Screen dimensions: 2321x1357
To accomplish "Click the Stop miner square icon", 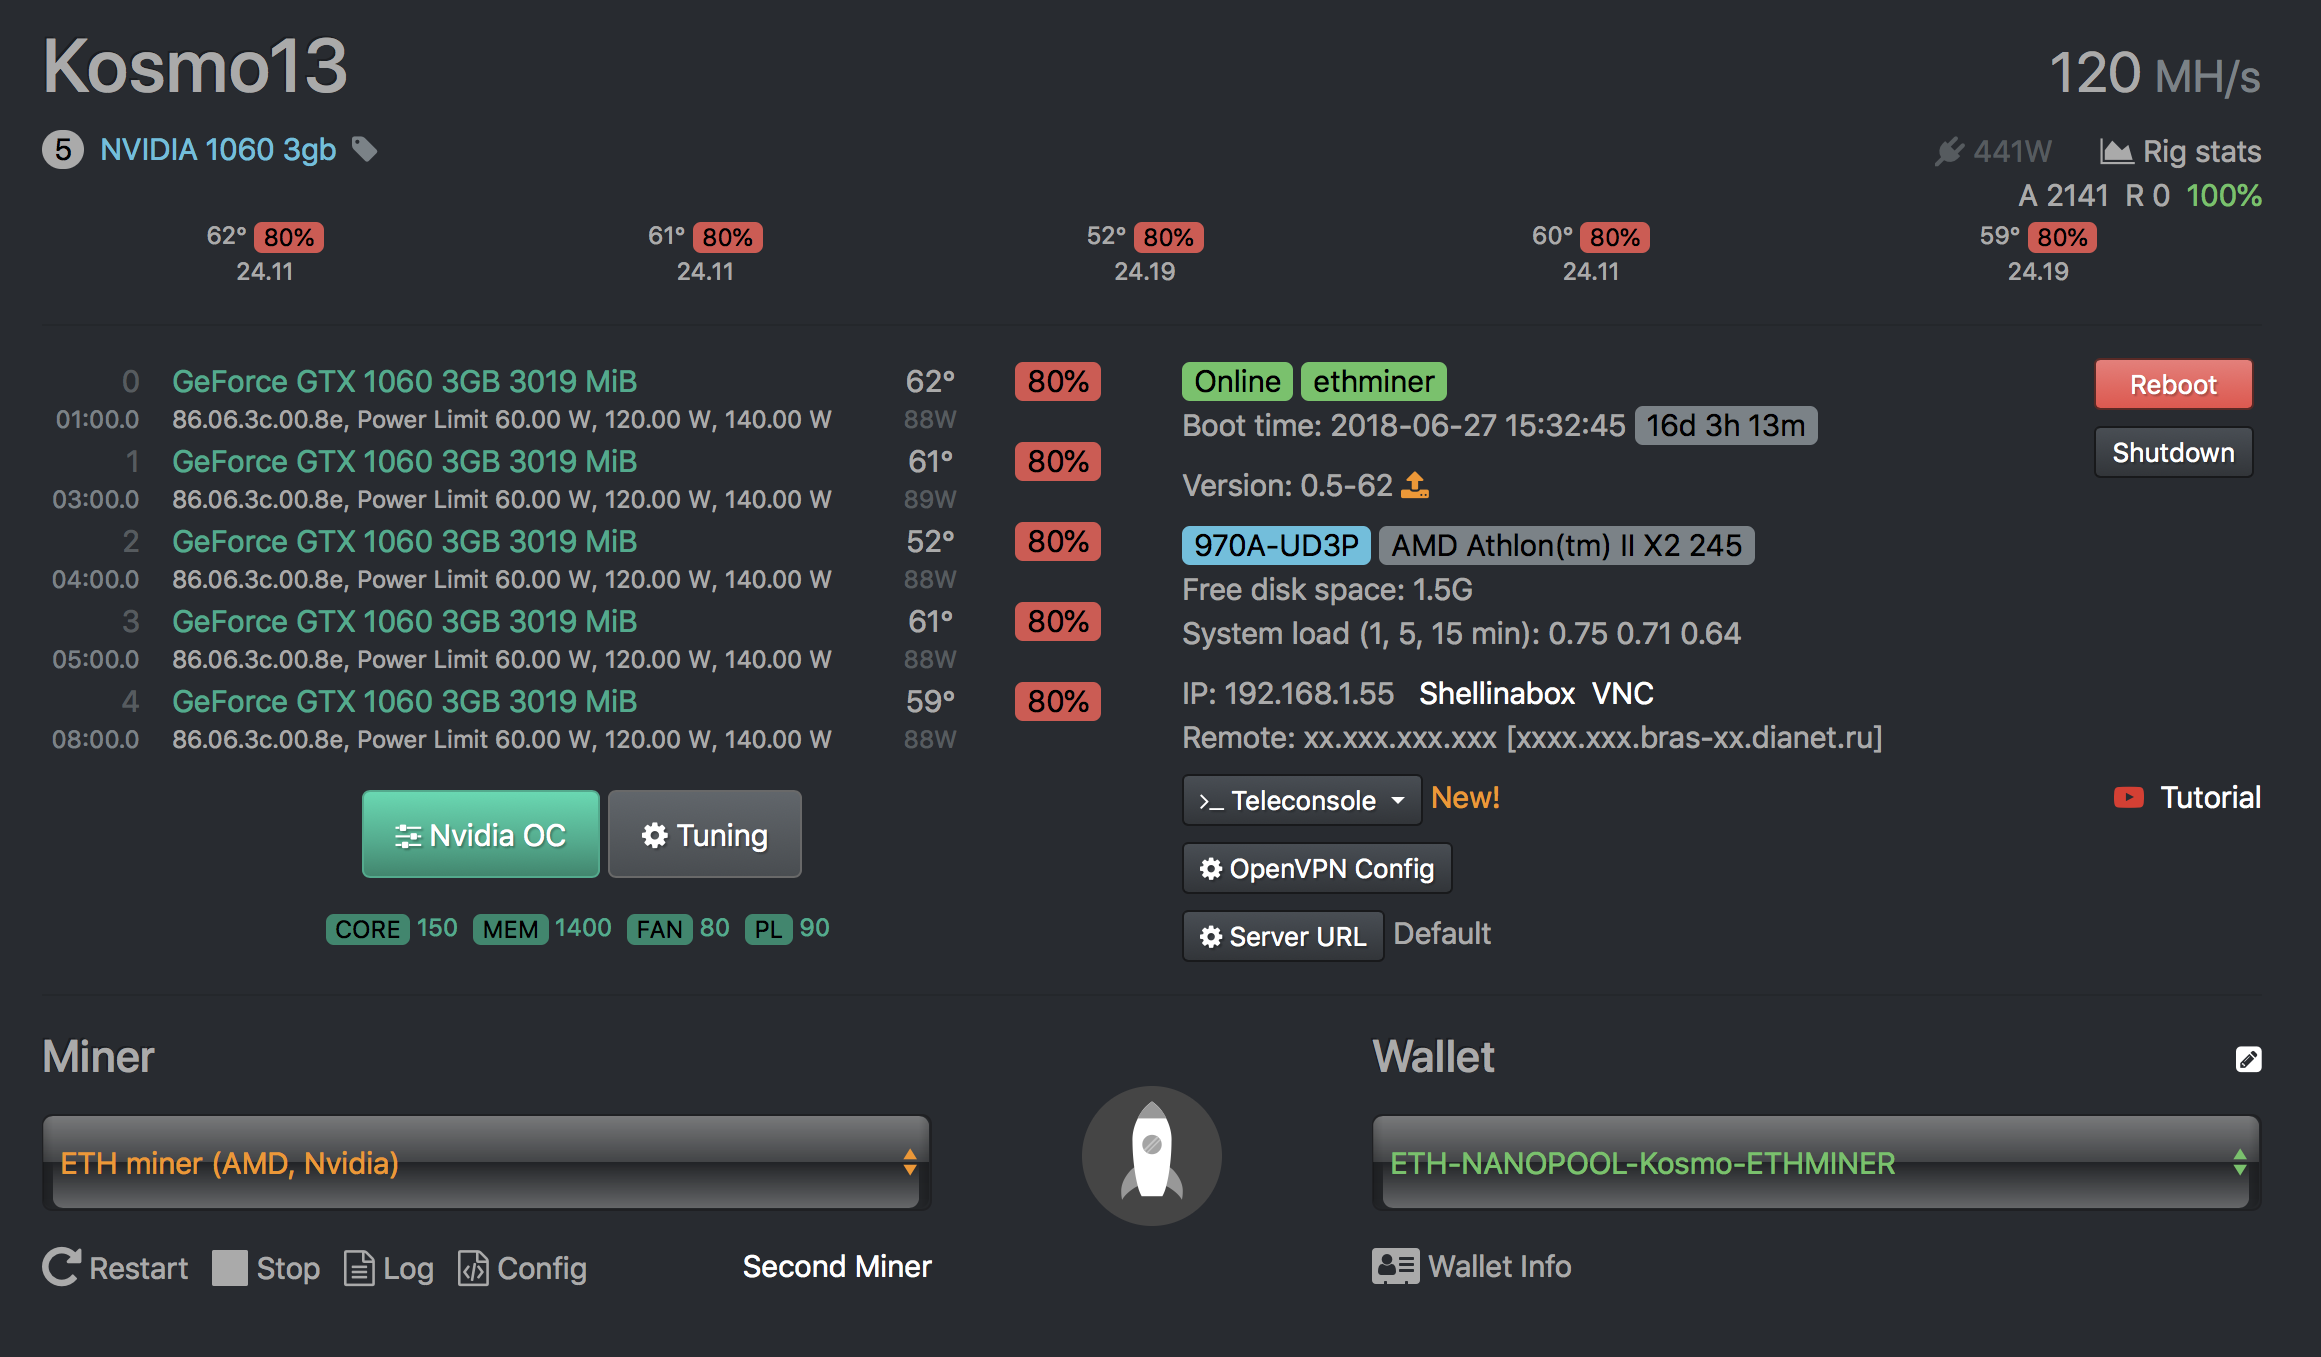I will click(229, 1268).
